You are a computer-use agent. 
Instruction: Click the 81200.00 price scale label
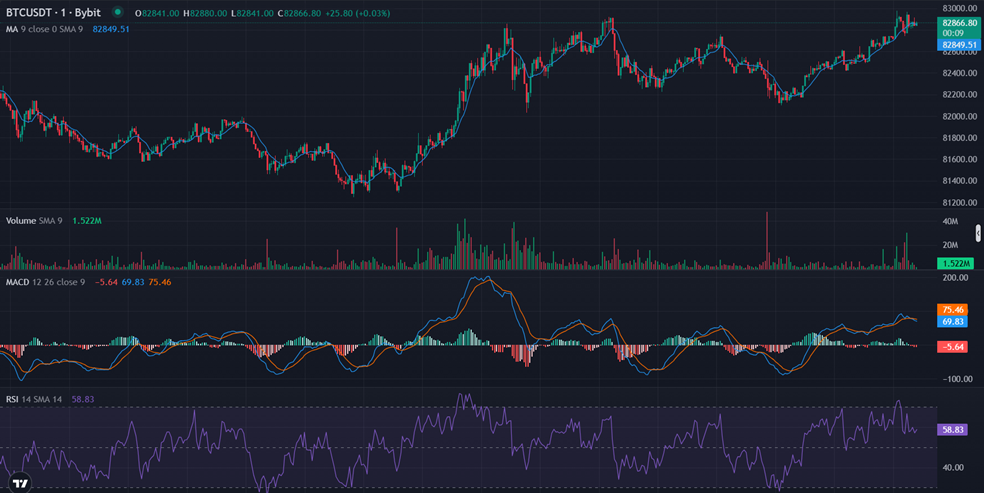[x=960, y=203]
